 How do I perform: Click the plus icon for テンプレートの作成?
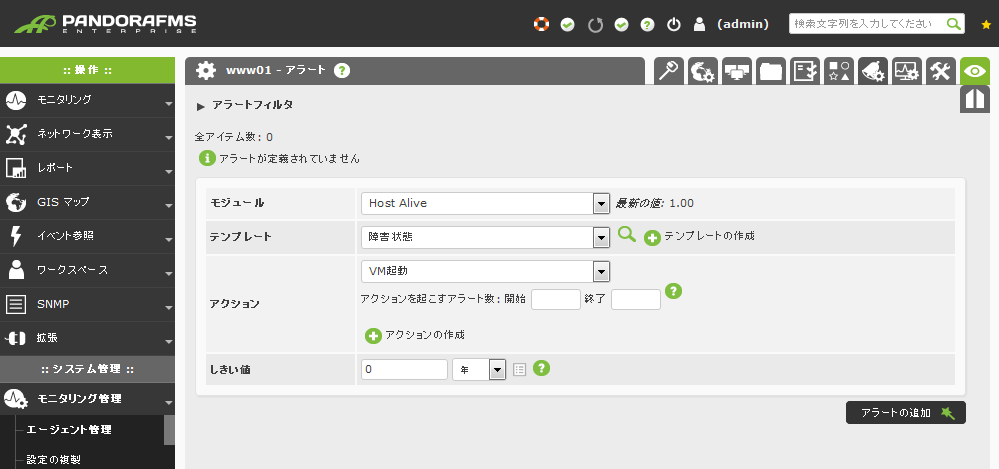(652, 238)
